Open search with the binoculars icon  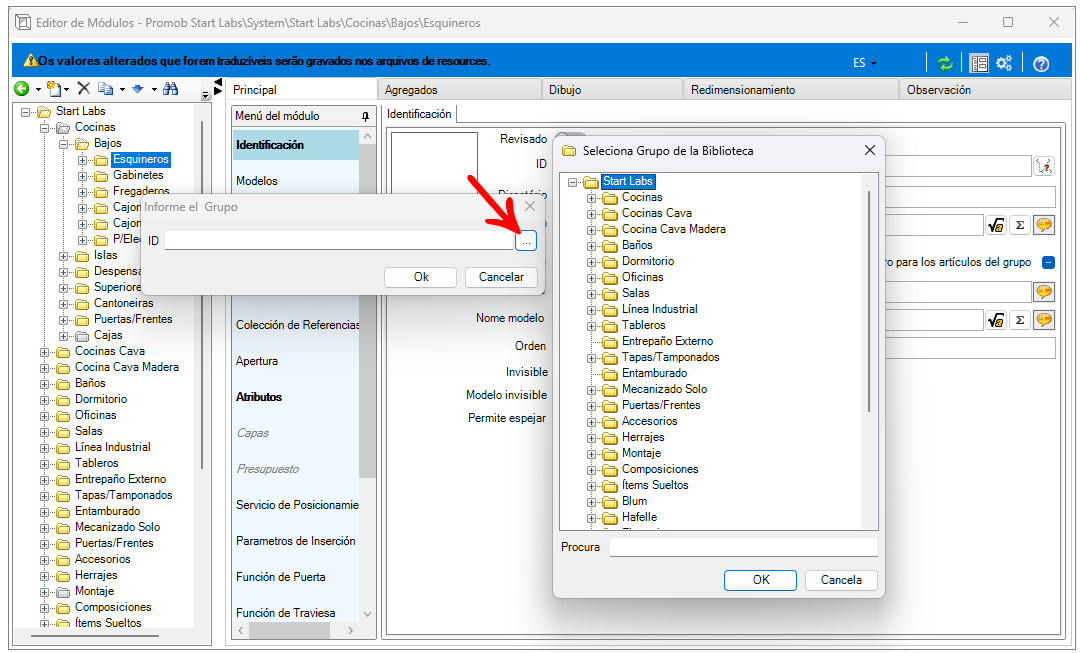click(x=171, y=88)
